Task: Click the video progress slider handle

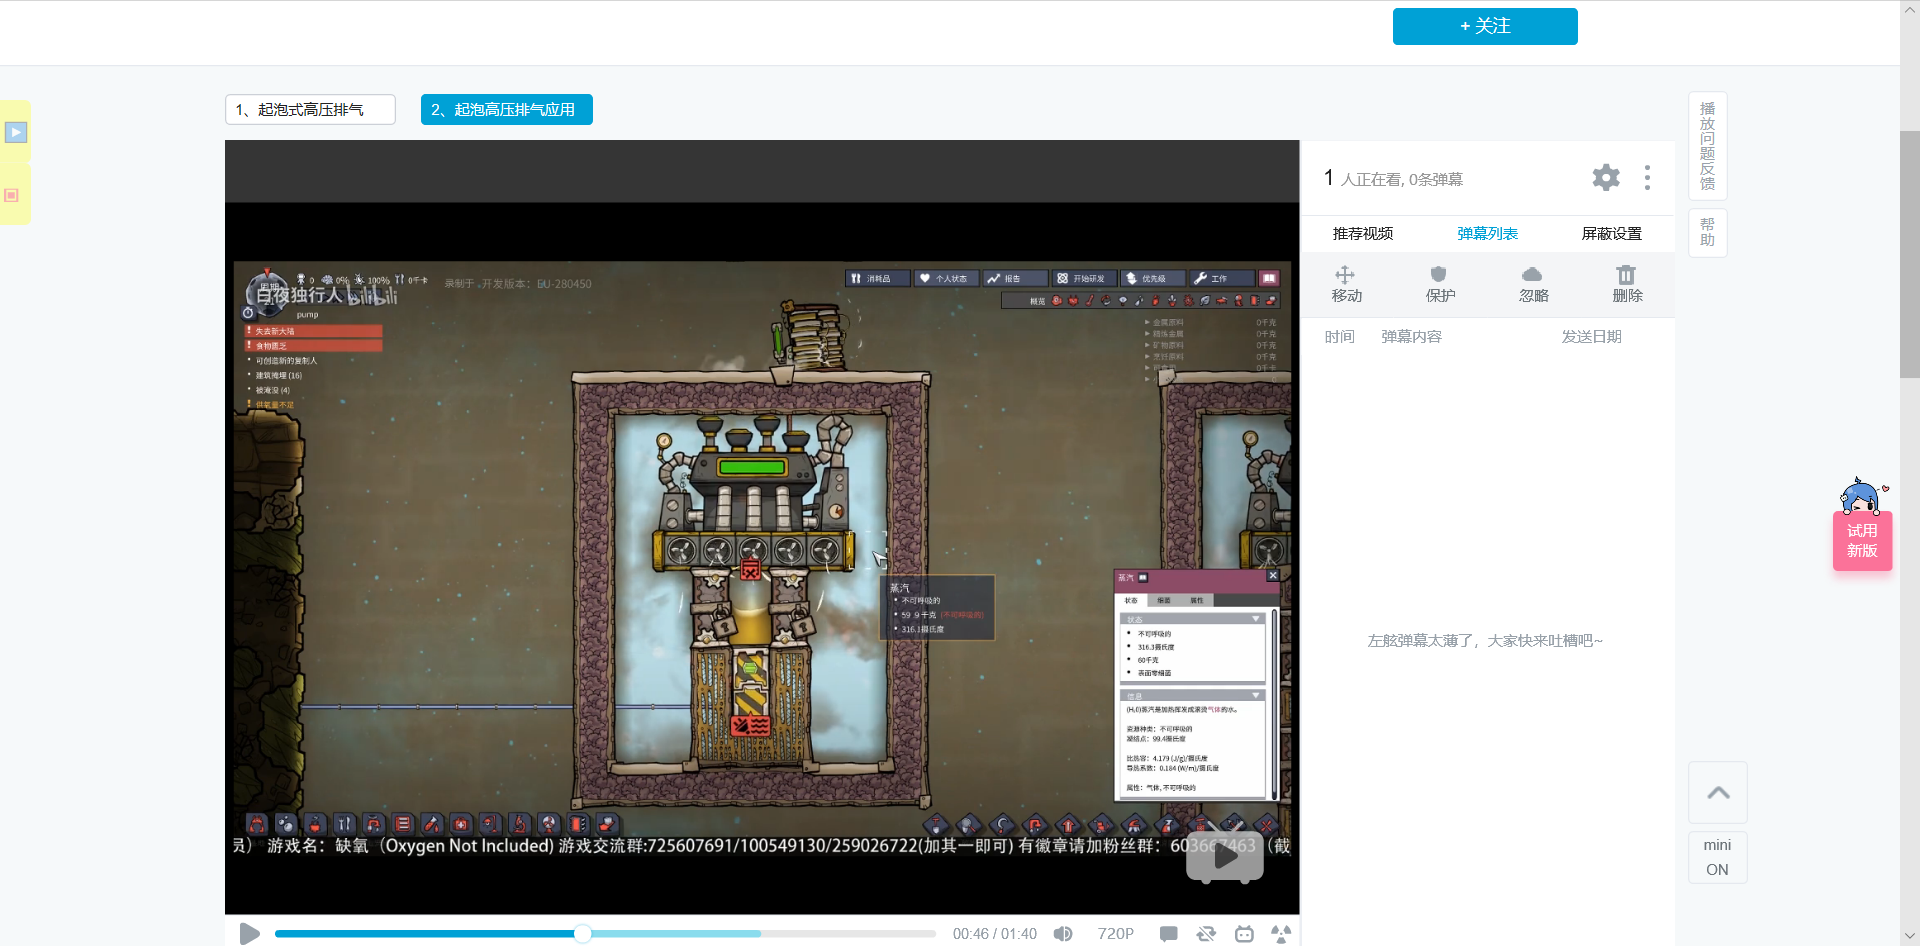Action: tap(583, 934)
